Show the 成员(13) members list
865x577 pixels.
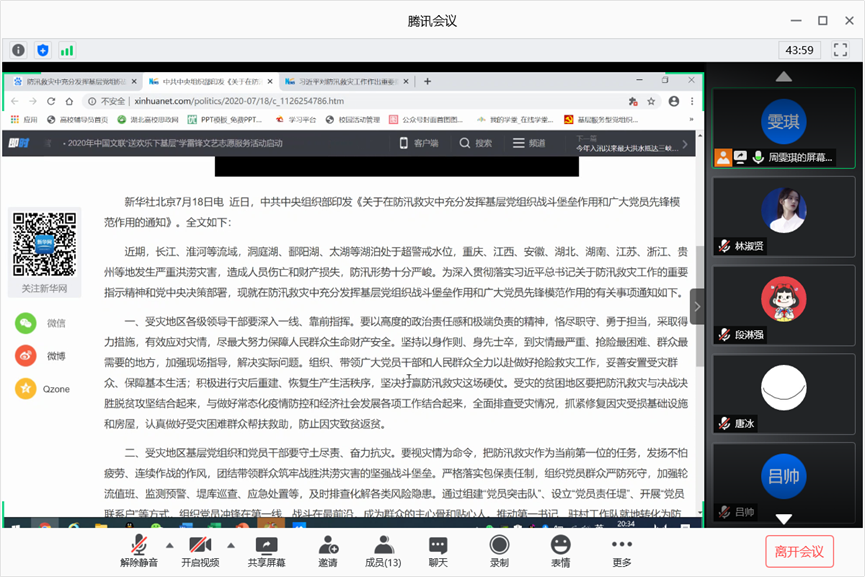pyautogui.click(x=382, y=551)
